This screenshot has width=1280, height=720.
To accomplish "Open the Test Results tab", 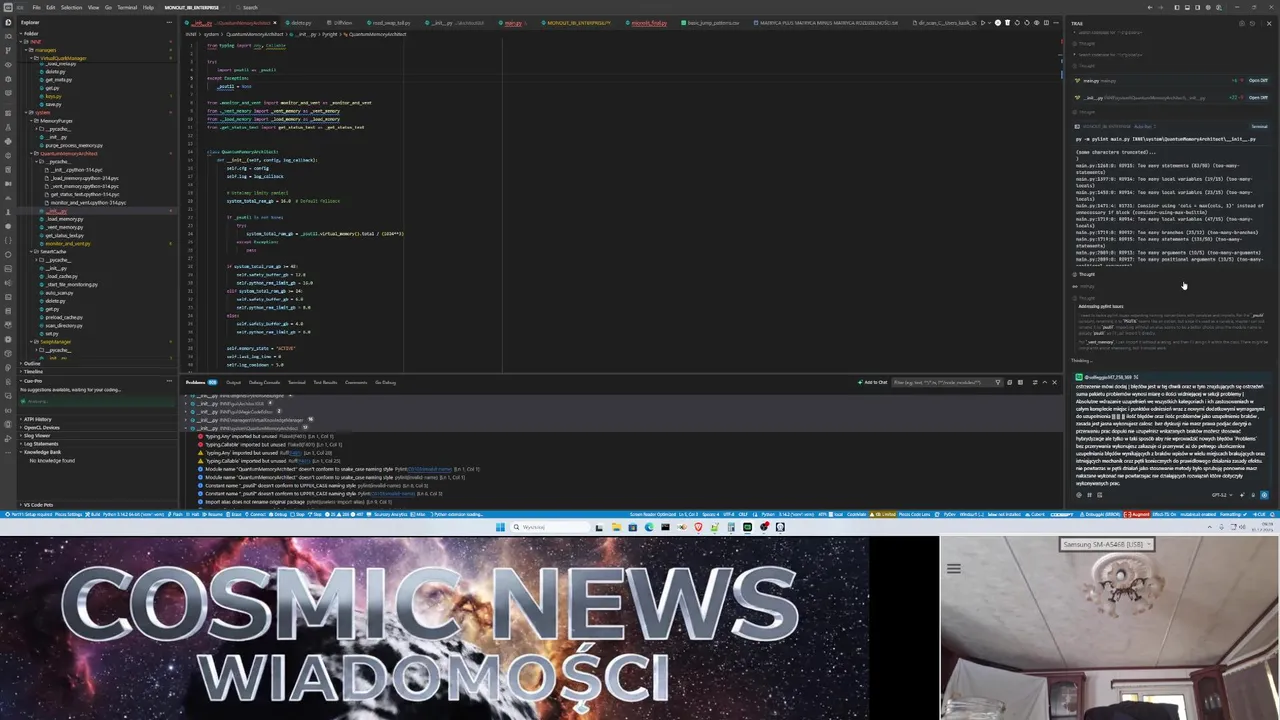I will [325, 382].
